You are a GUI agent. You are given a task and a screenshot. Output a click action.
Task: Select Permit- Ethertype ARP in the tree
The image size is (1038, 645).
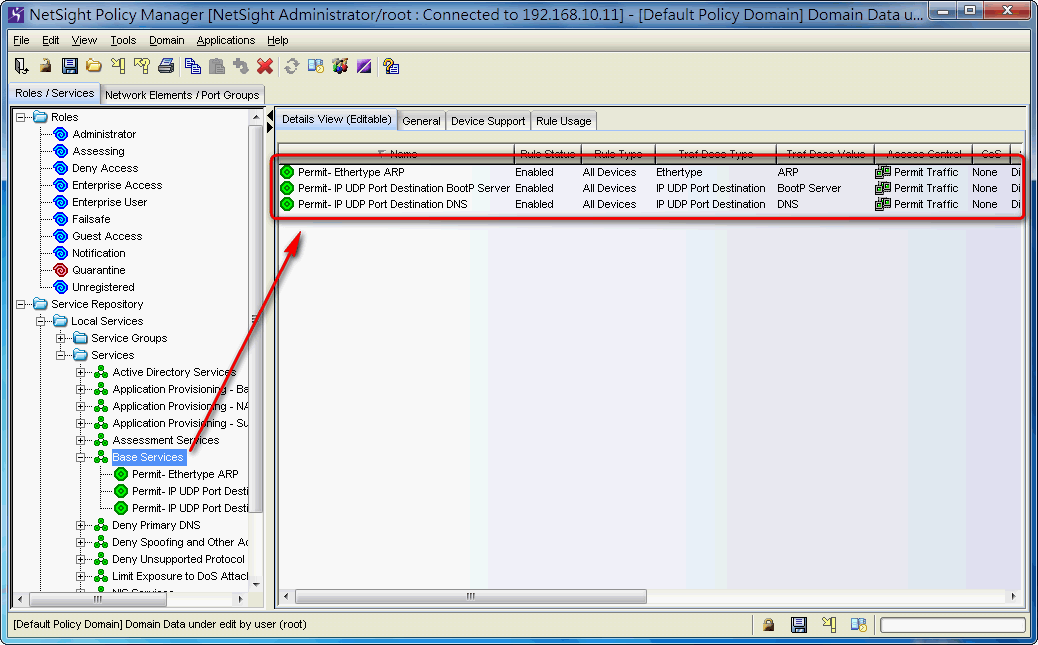185,474
